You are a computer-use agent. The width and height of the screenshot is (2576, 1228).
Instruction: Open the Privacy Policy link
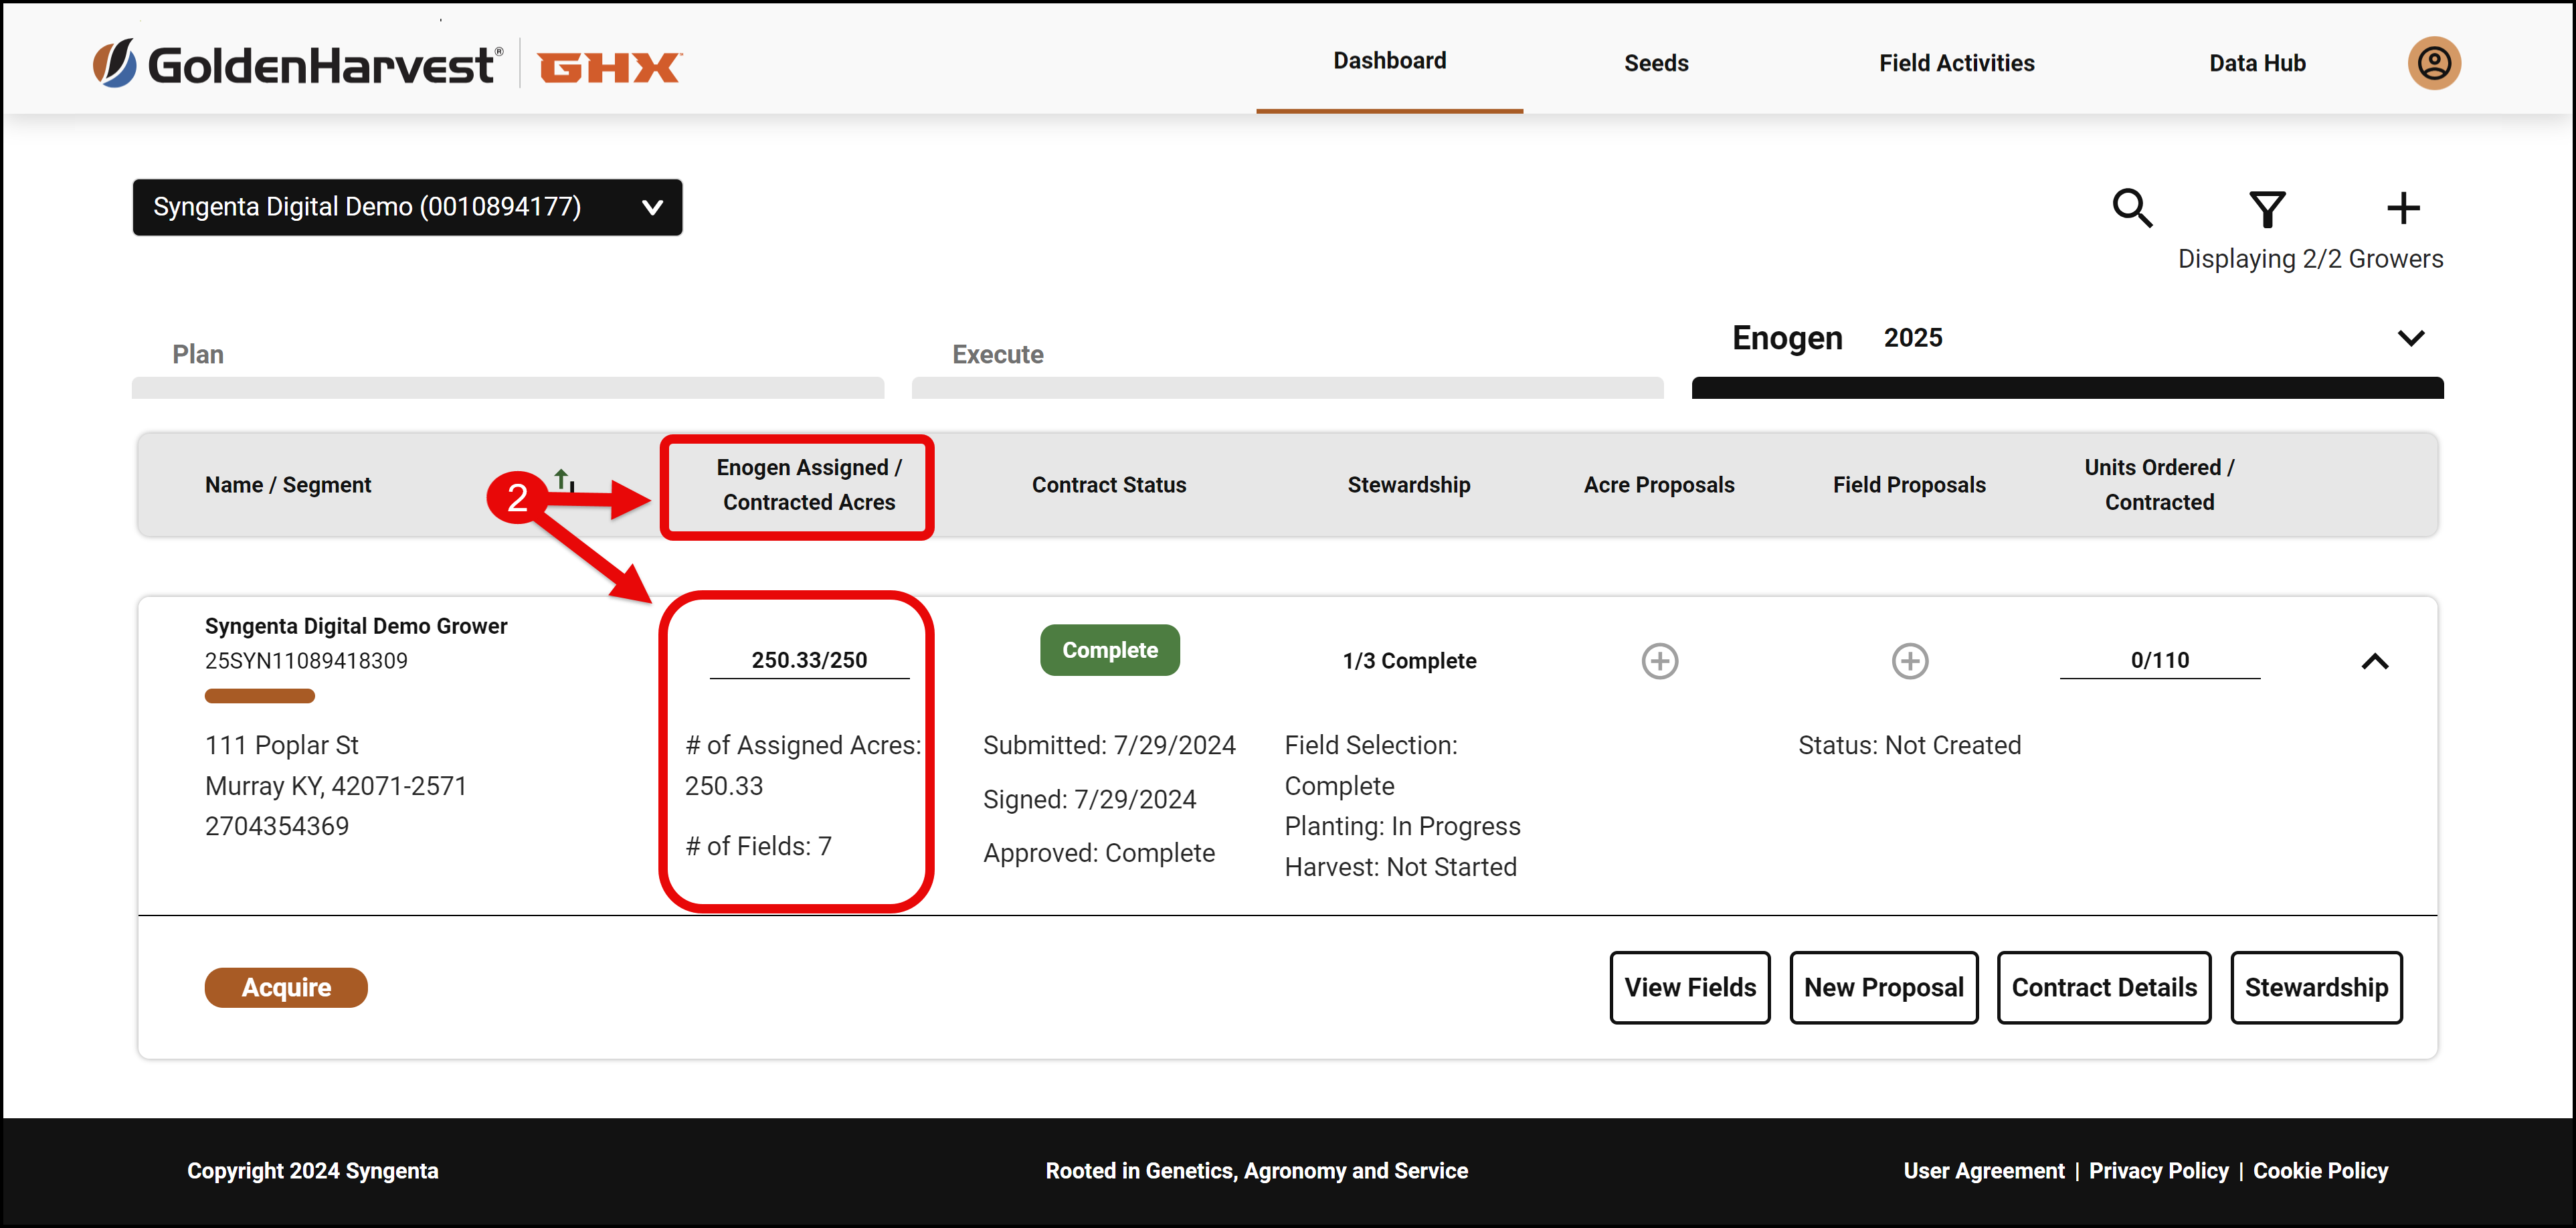tap(2158, 1170)
